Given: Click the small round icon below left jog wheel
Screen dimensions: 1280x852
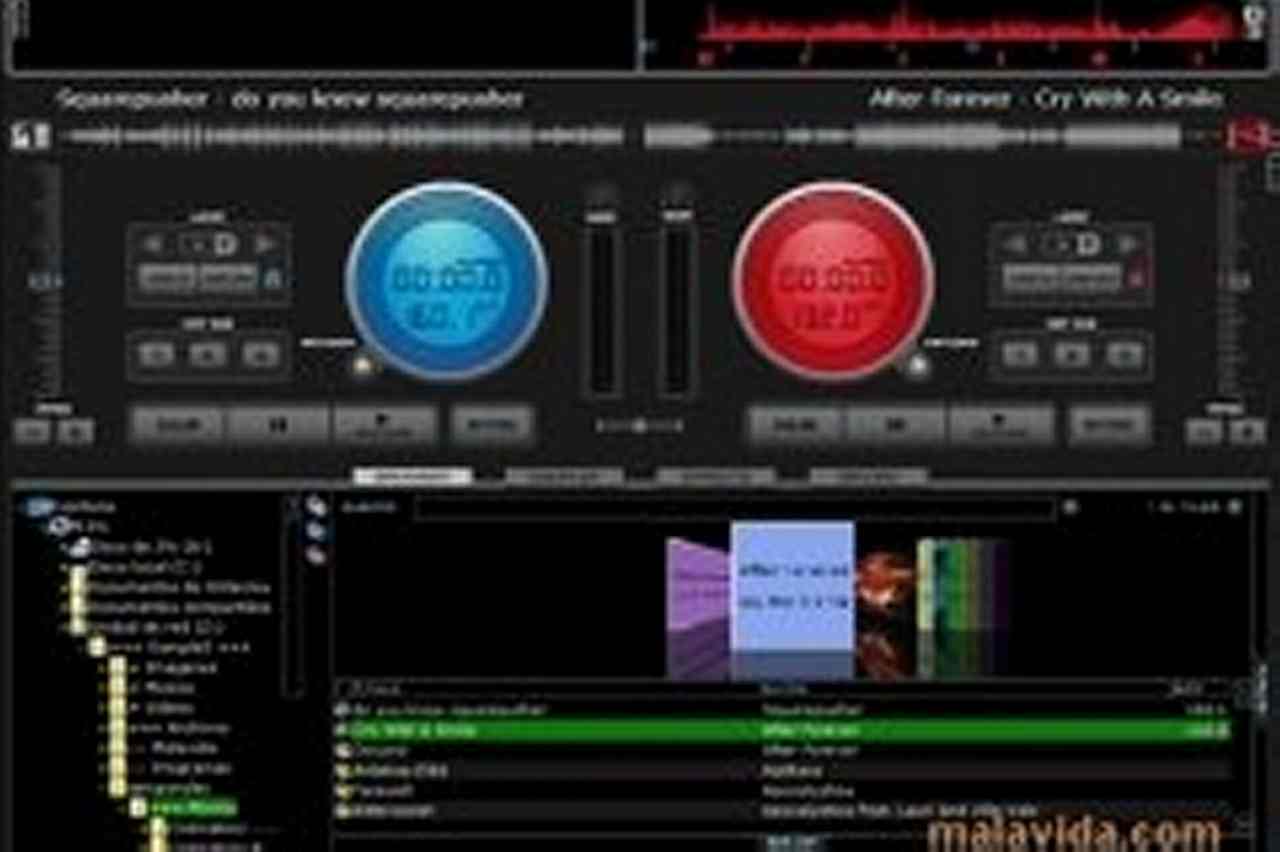Looking at the screenshot, I should tap(363, 366).
